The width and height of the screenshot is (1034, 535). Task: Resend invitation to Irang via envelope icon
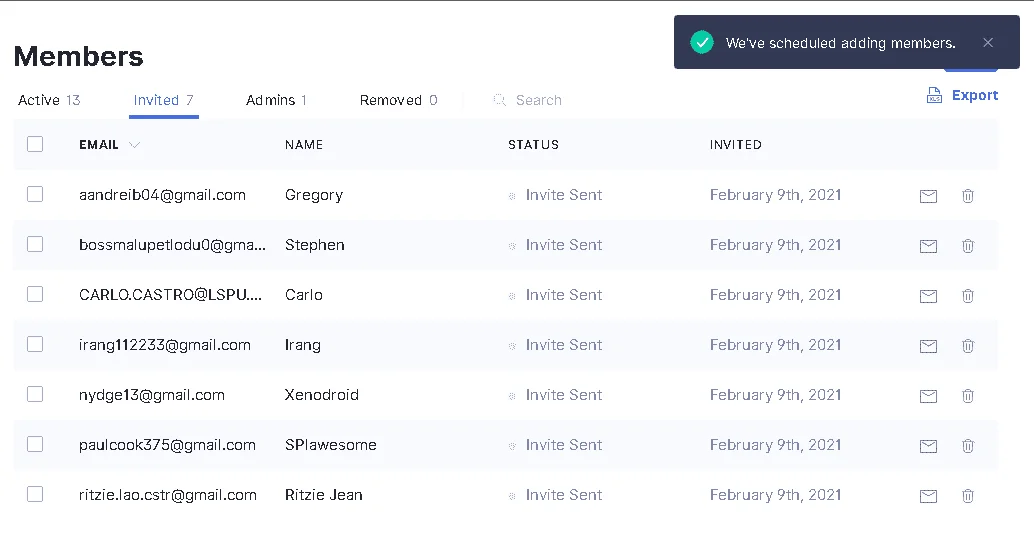928,346
